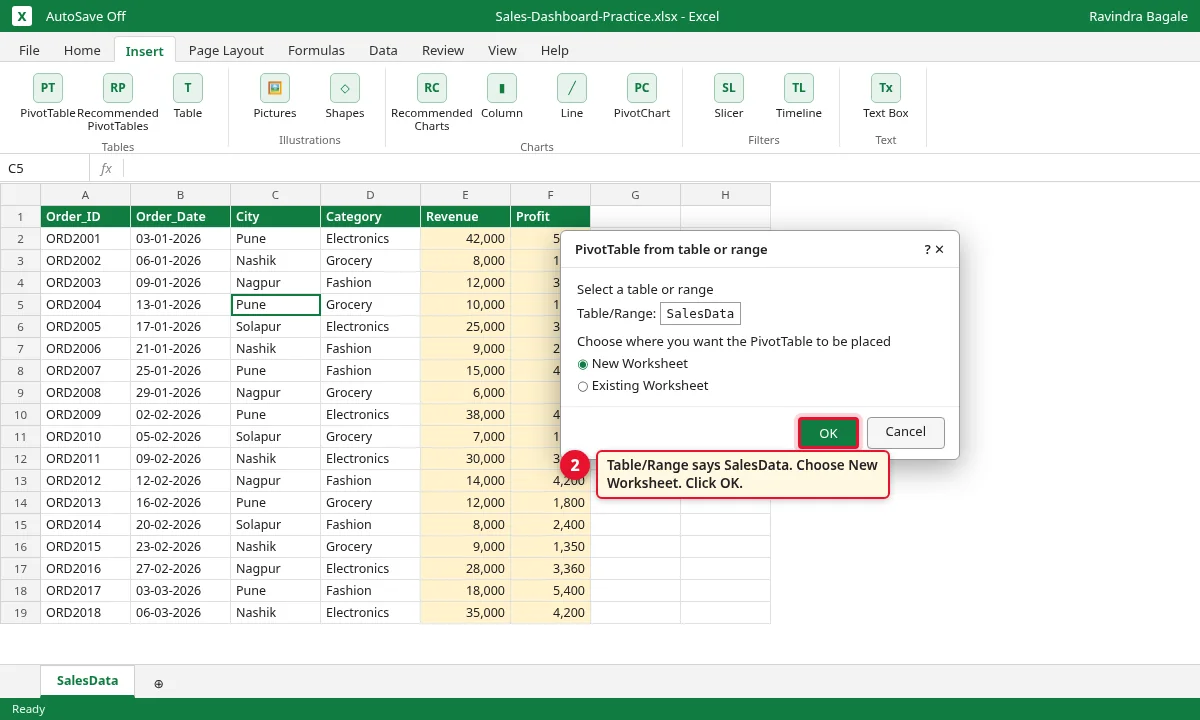Select row 10 header
This screenshot has width=1200, height=720.
click(20, 414)
